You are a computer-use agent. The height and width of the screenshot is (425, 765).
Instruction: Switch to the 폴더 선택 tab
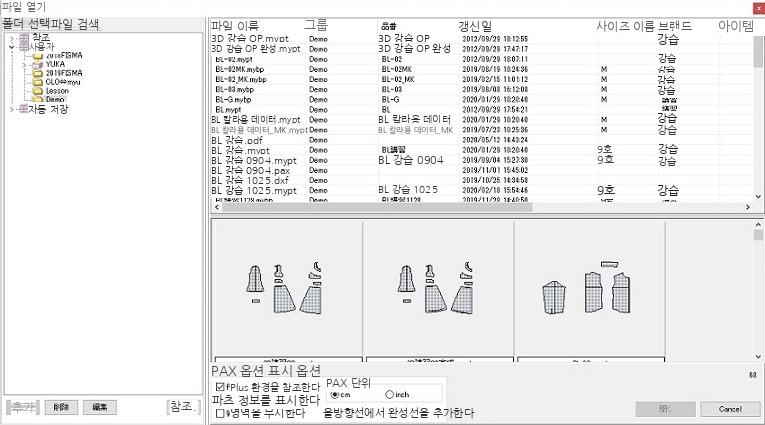26,24
